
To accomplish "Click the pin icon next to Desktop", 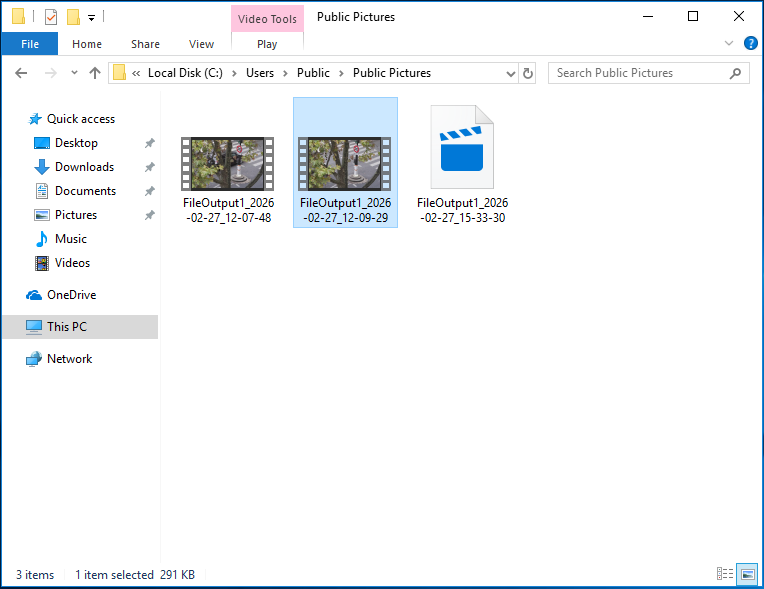I will [150, 143].
